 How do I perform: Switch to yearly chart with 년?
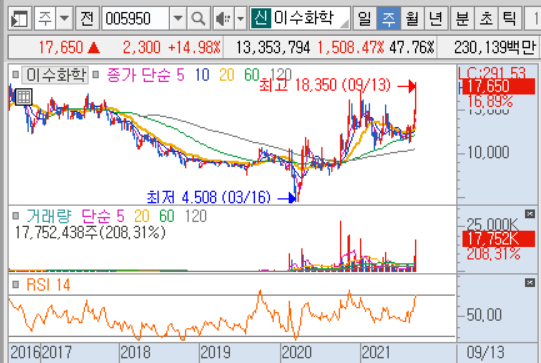tap(436, 18)
